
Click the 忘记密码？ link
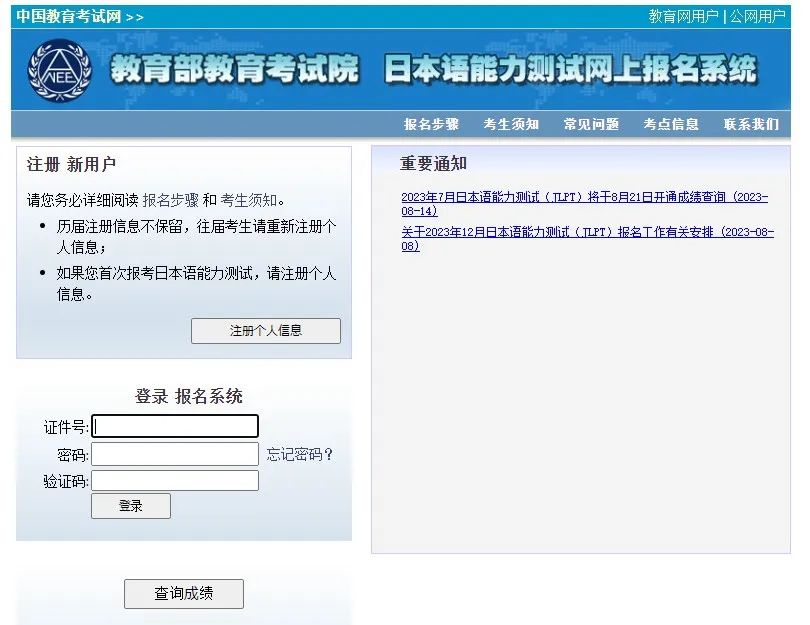click(300, 454)
